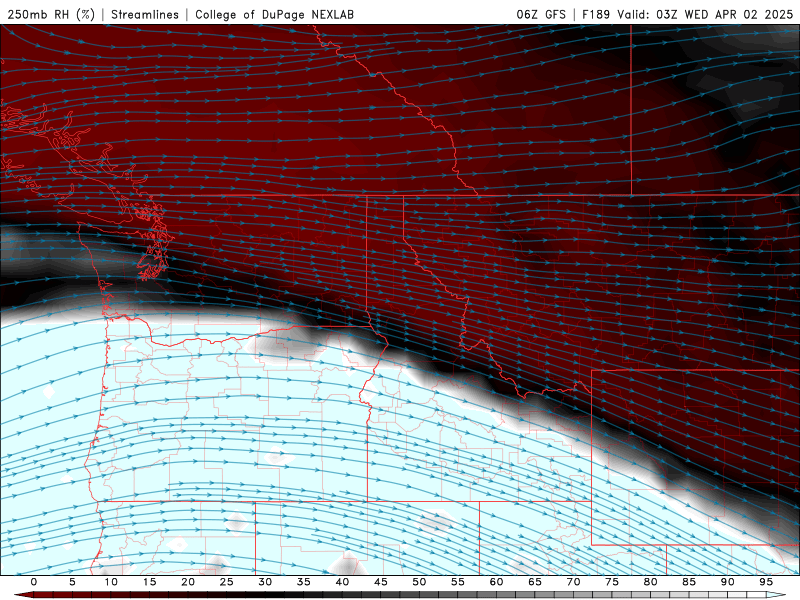Click the '10' scale label
800x600 pixels.
pyautogui.click(x=111, y=582)
